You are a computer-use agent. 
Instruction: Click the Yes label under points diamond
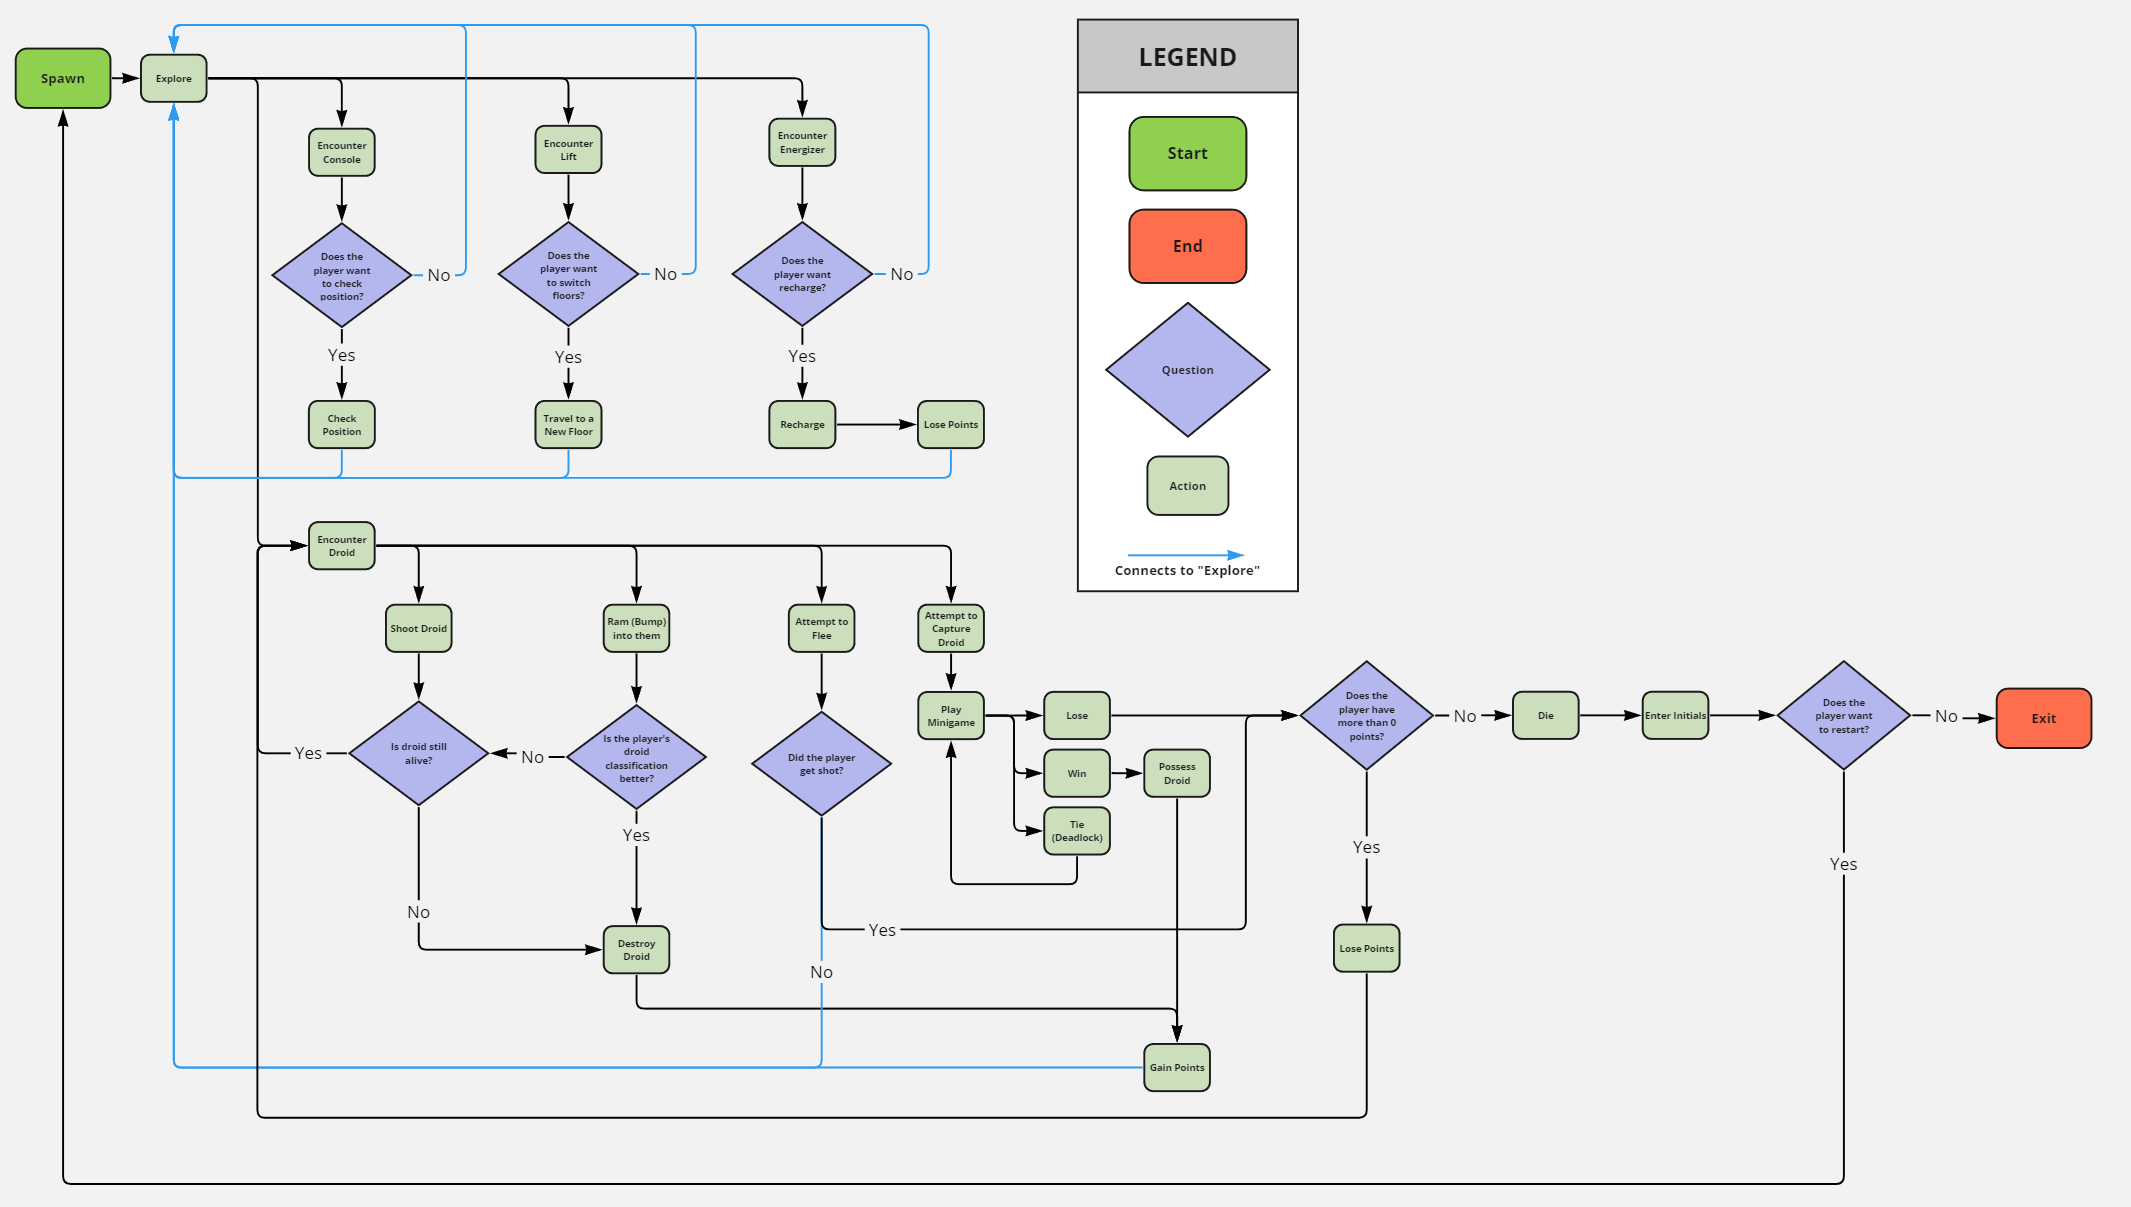click(1366, 848)
